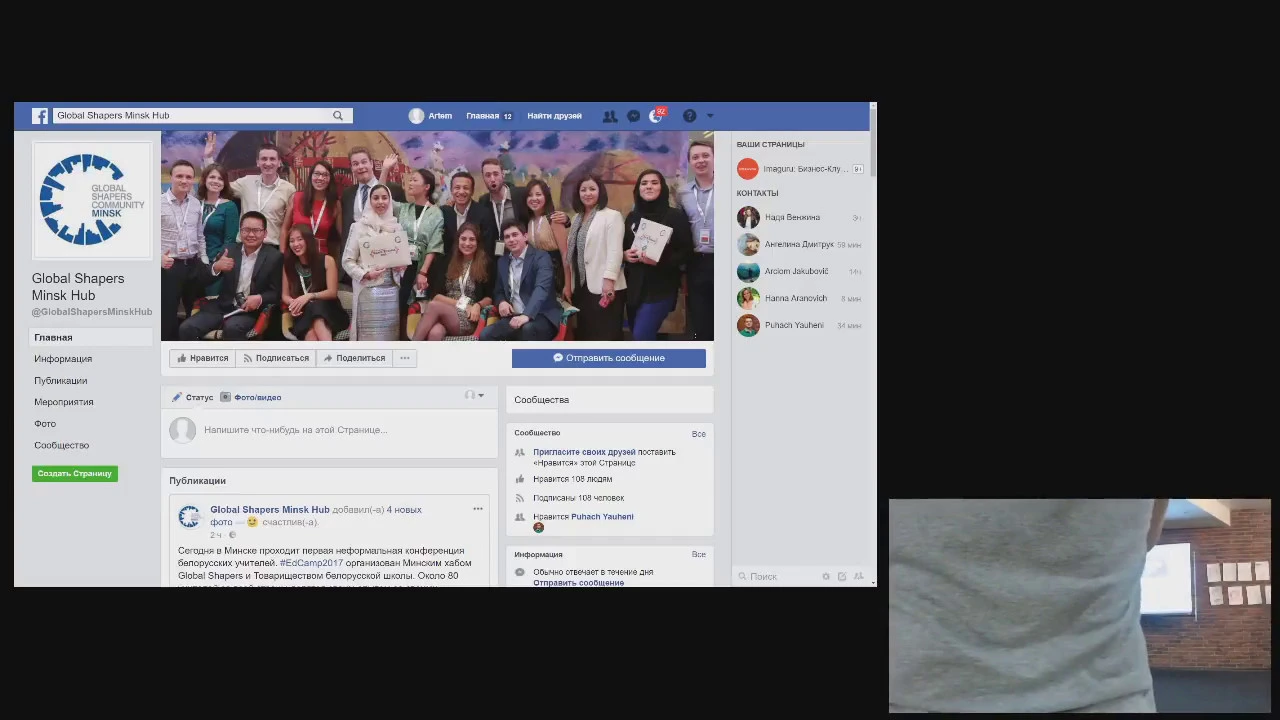Select Сообщество tab in page sidebar
Image resolution: width=1280 pixels, height=720 pixels.
pyautogui.click(x=61, y=446)
